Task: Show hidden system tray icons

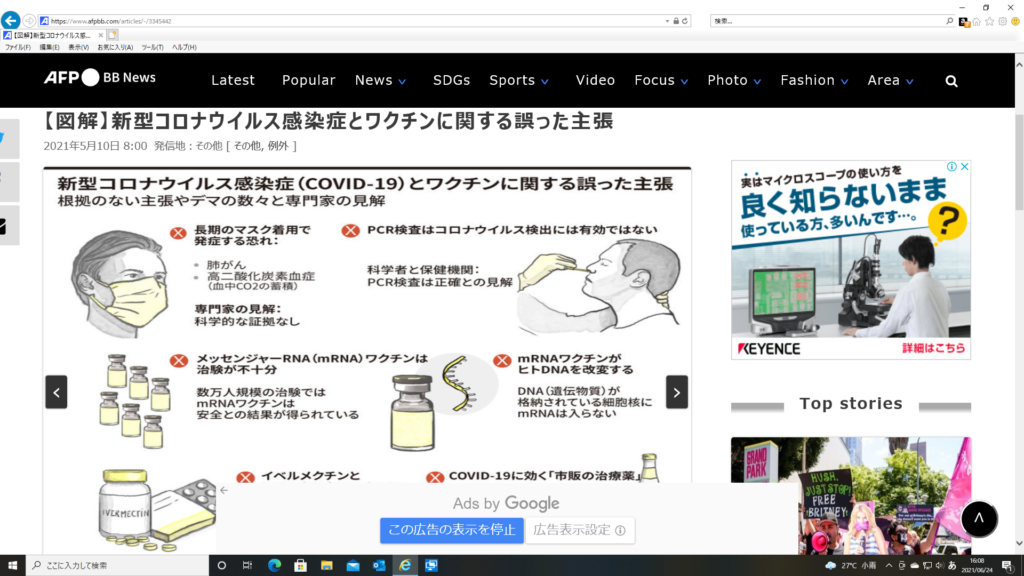Action: tap(889, 566)
